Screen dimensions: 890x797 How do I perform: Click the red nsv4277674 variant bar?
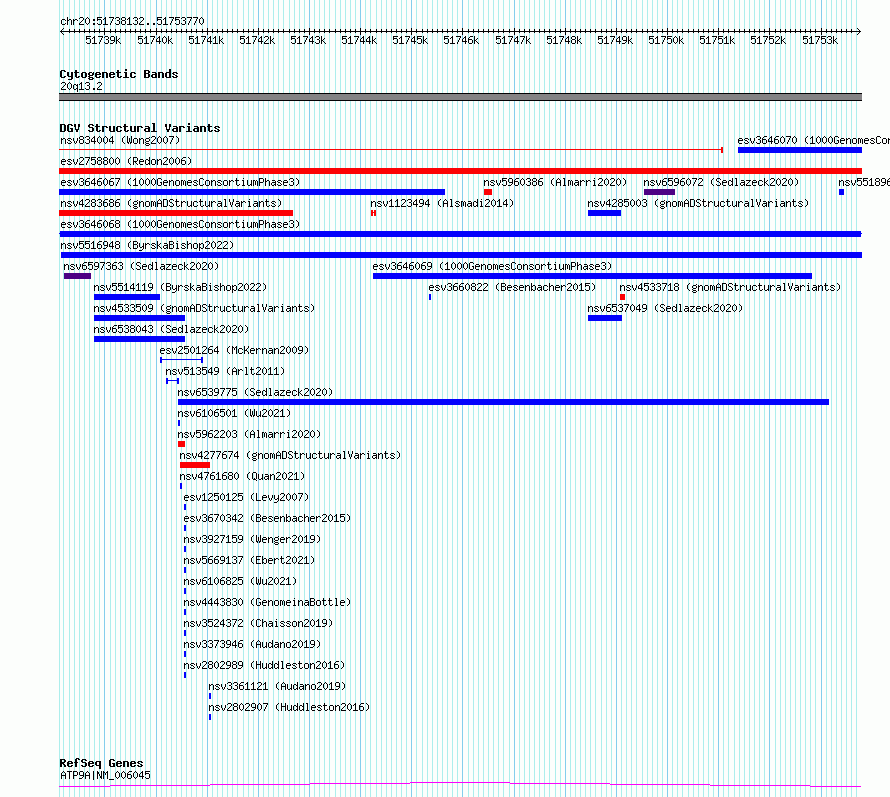click(x=195, y=465)
